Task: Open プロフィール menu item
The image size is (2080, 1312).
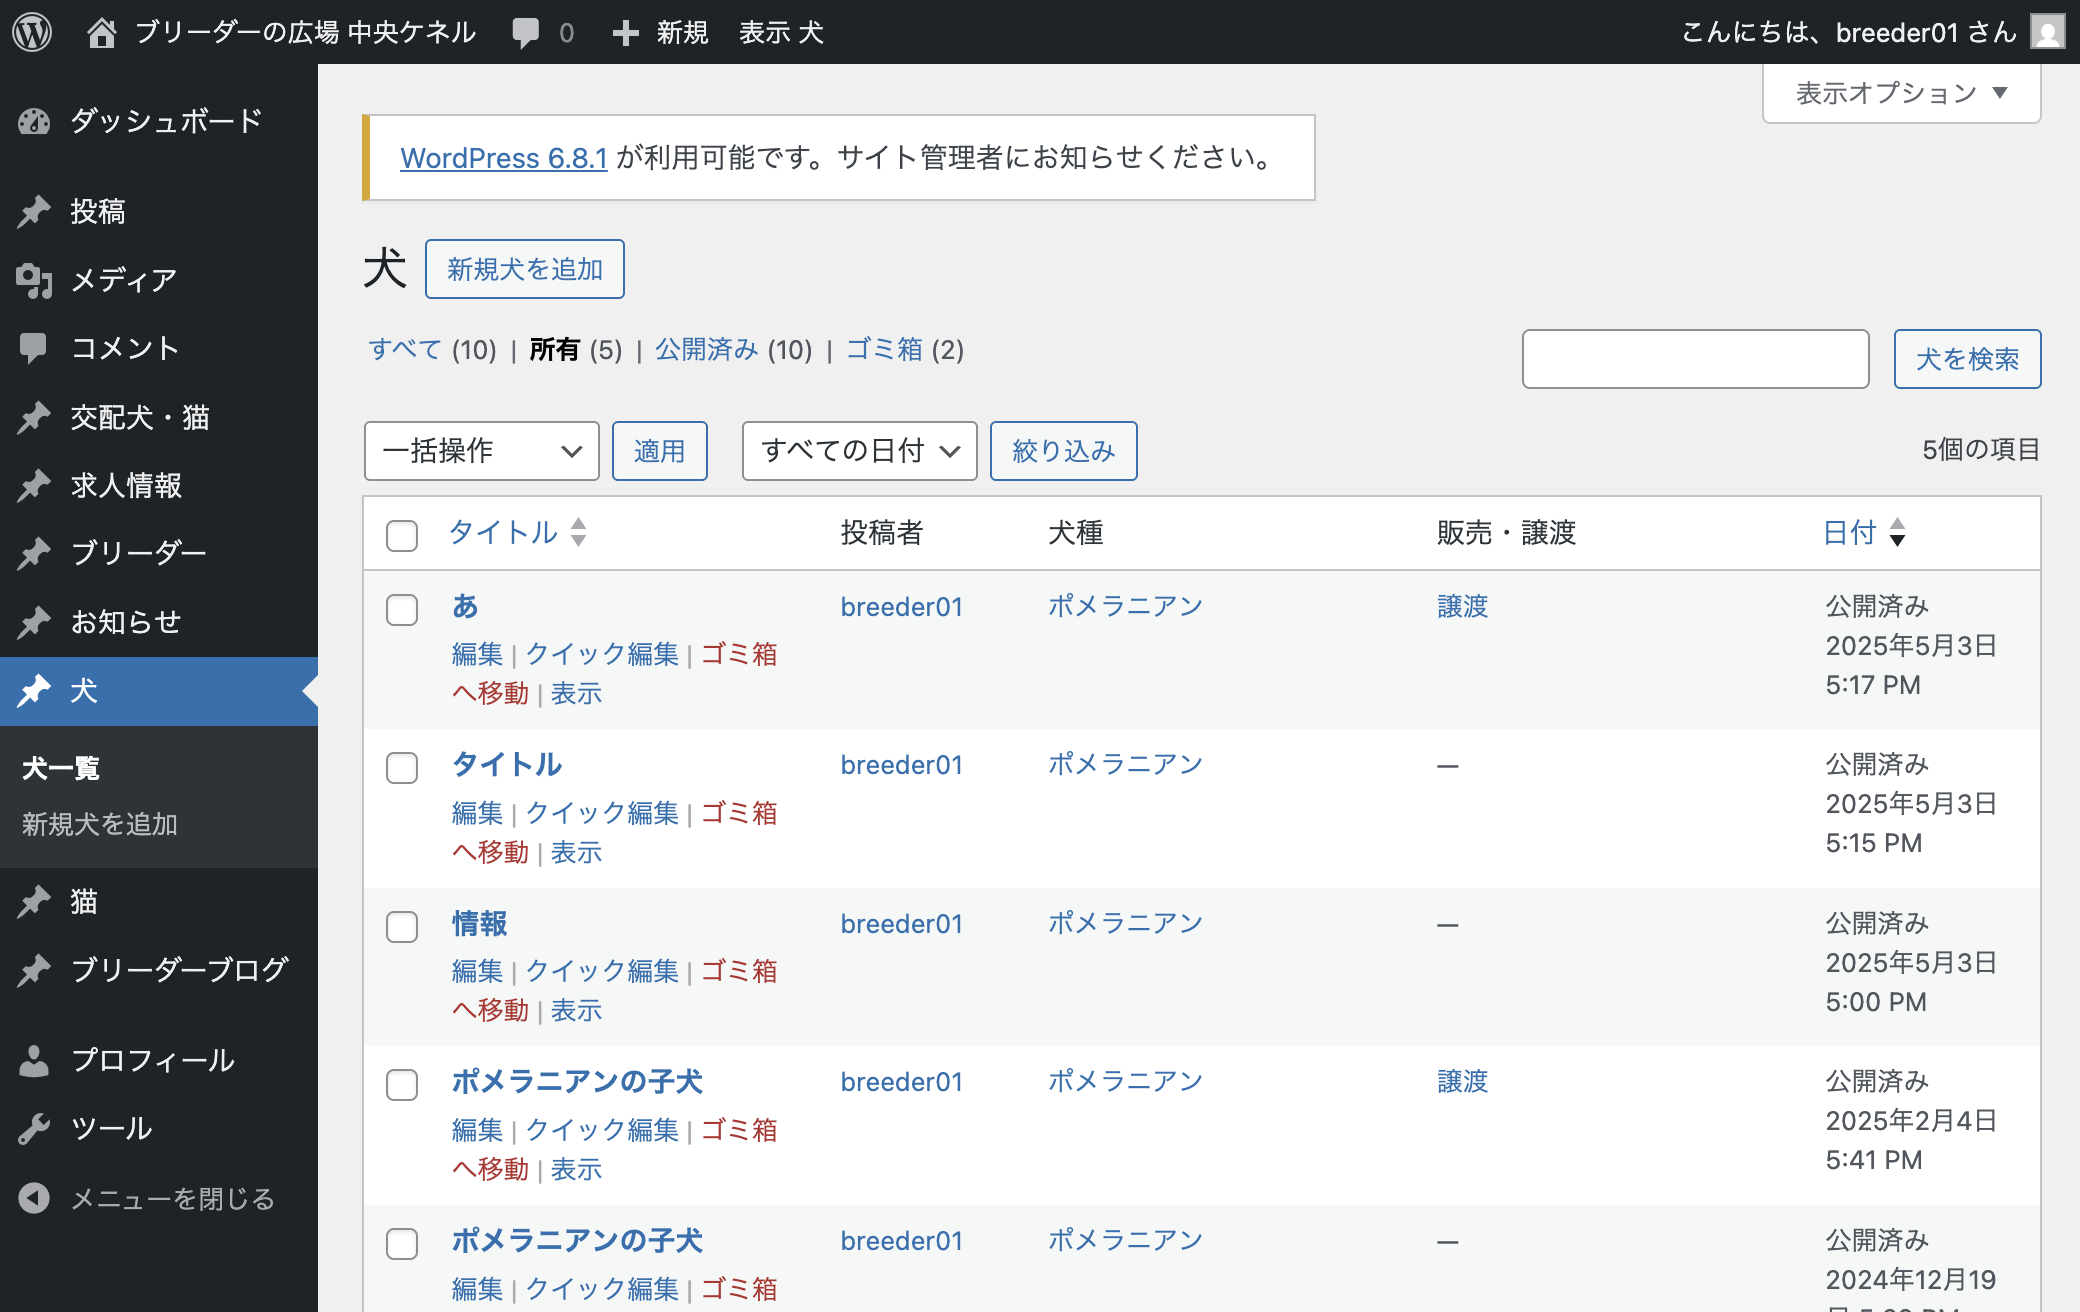Action: (x=159, y=1060)
